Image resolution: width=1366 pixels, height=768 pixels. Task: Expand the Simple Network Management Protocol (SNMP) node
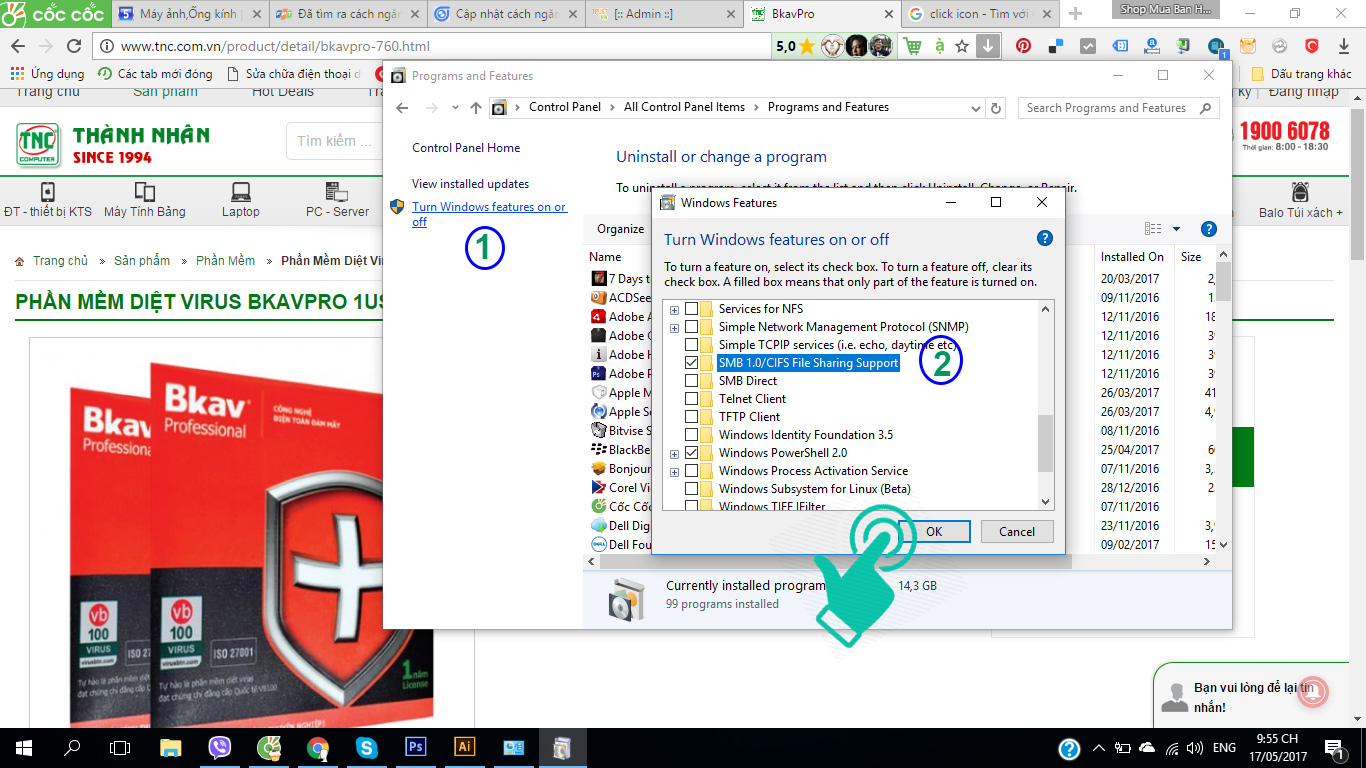[674, 328]
